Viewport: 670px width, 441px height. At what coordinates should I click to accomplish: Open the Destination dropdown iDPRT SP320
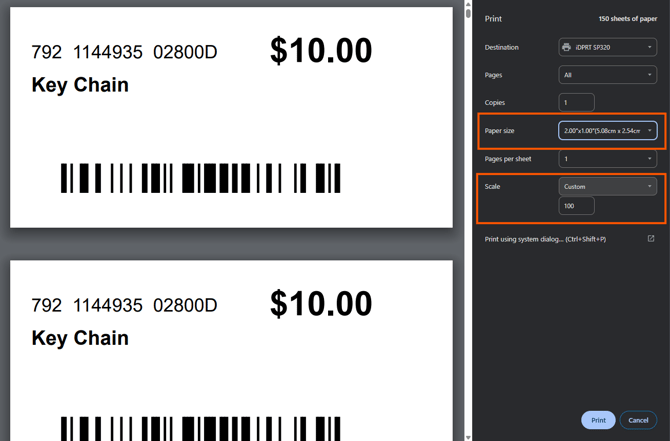pos(607,47)
